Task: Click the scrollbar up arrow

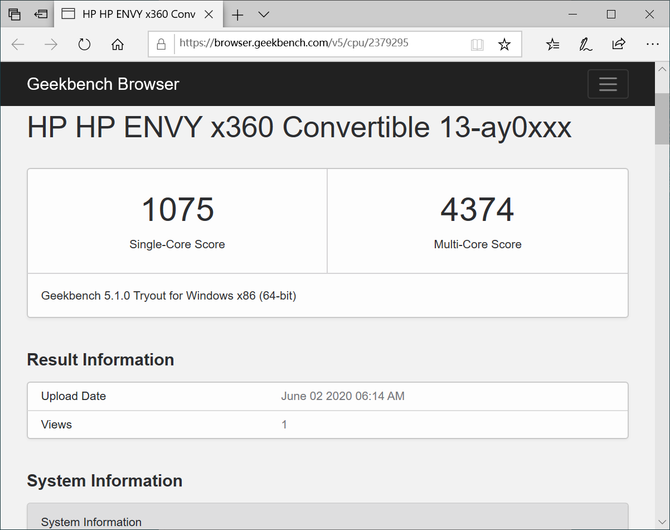Action: click(x=662, y=69)
